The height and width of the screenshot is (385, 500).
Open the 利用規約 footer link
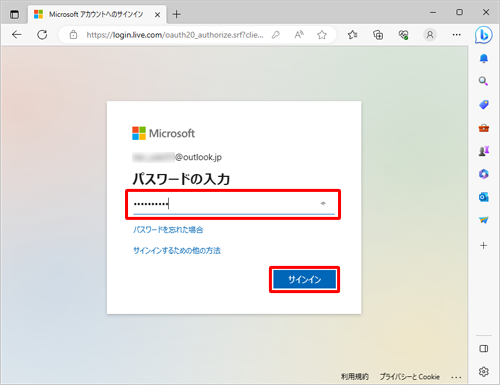pos(355,377)
